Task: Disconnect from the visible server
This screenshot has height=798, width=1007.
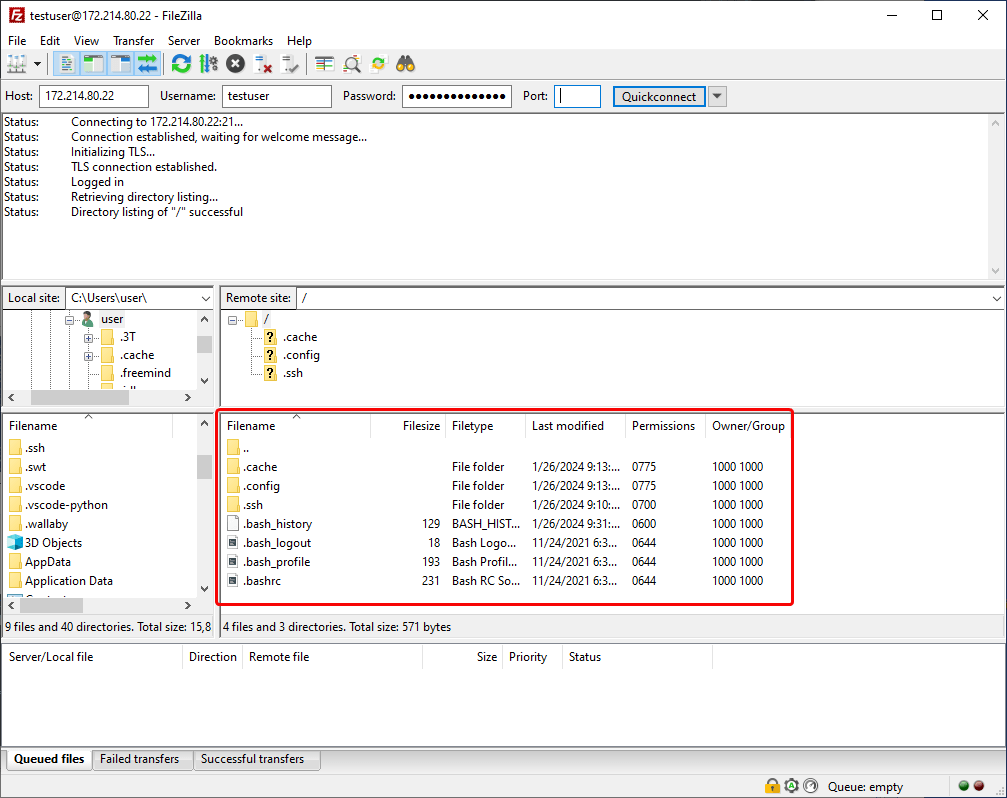Action: (263, 64)
